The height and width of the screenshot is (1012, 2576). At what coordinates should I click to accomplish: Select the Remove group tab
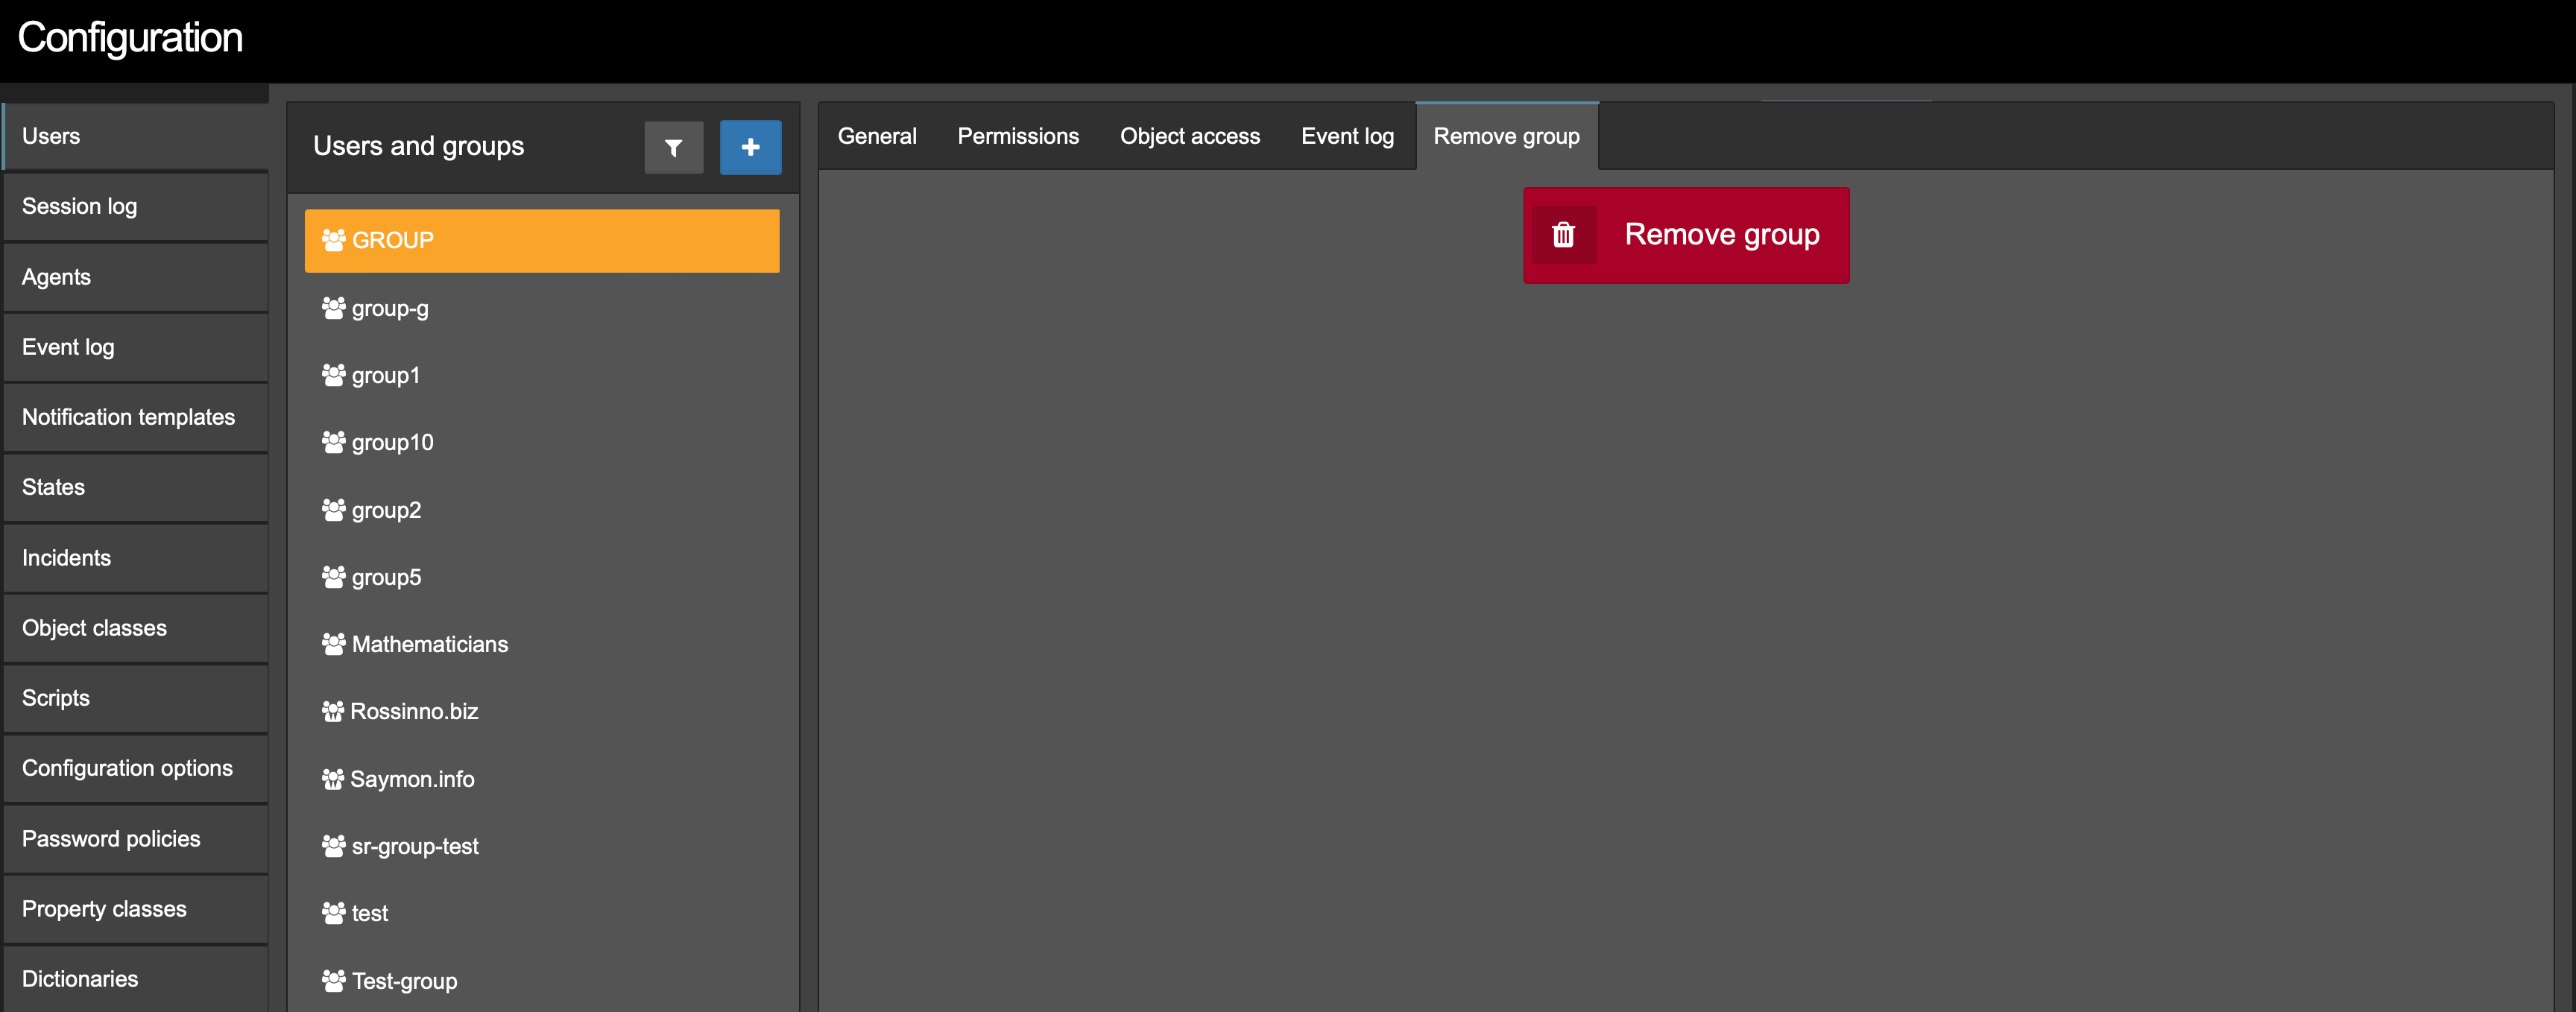(x=1506, y=136)
